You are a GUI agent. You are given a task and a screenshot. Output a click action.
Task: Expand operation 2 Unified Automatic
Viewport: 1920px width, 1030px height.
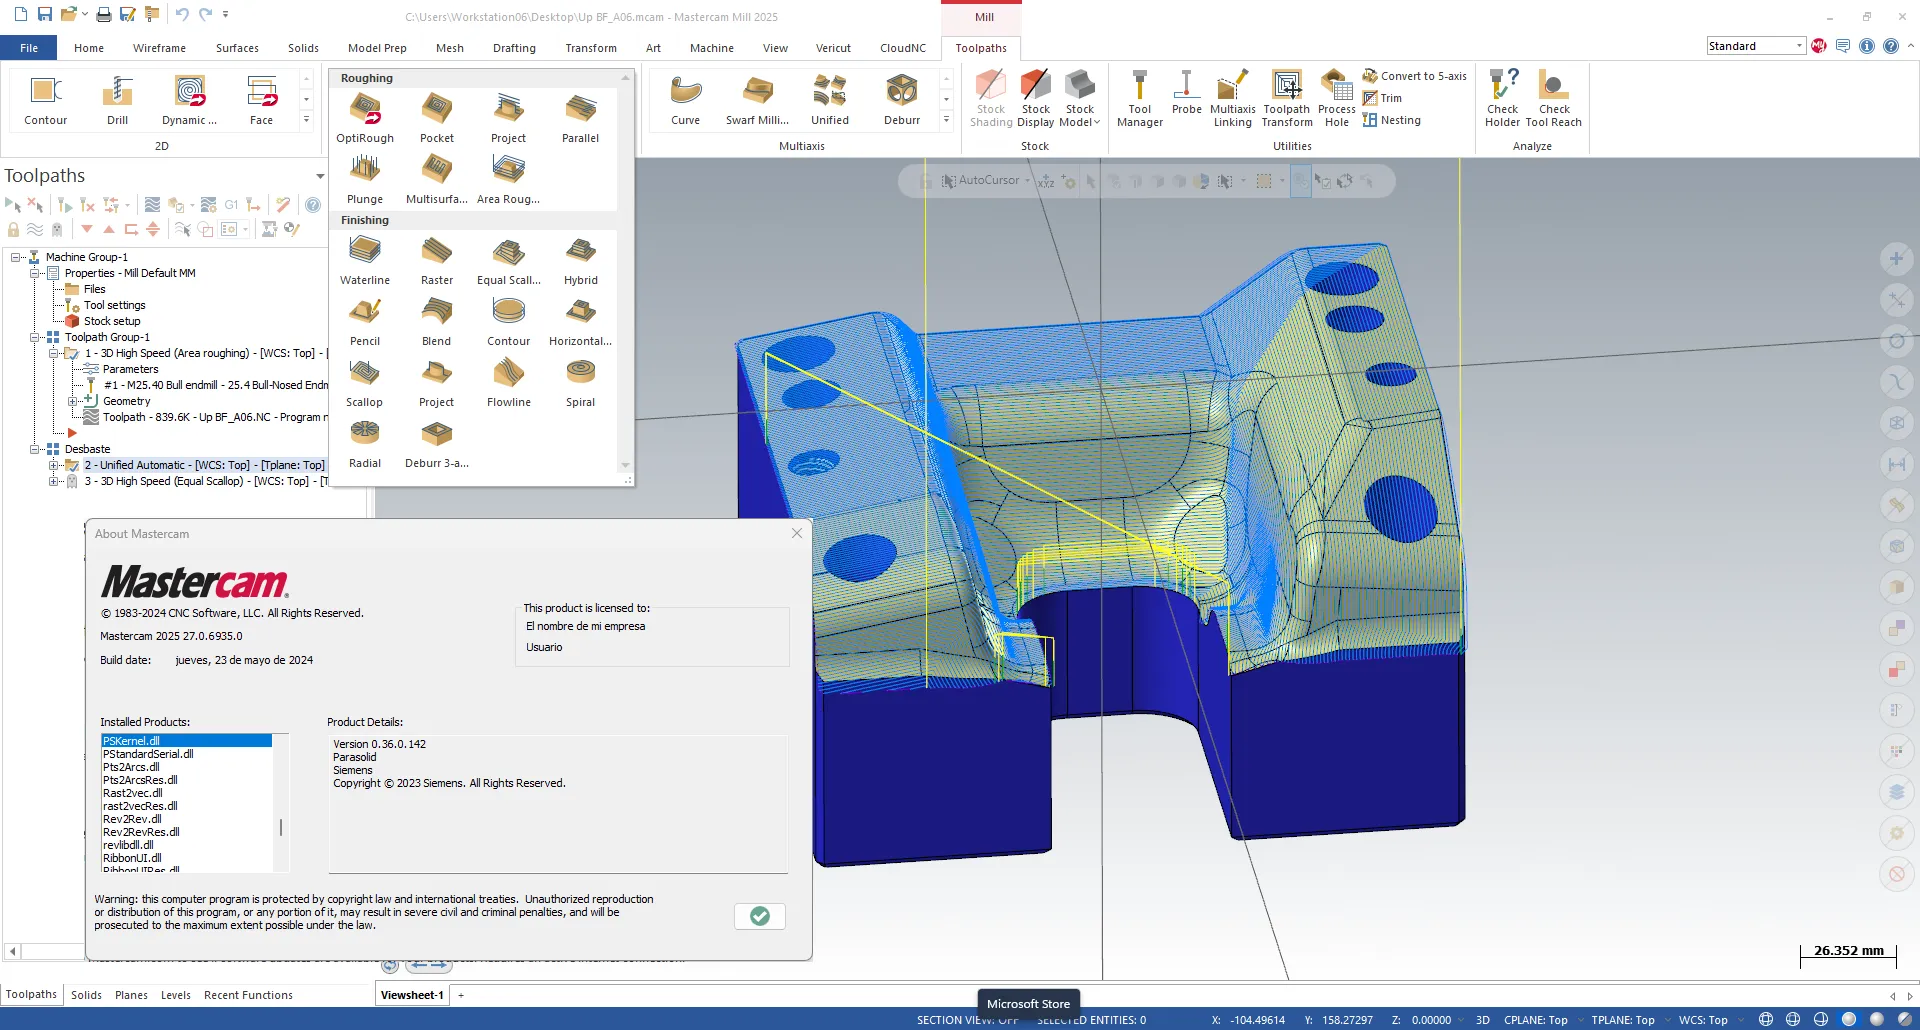54,465
